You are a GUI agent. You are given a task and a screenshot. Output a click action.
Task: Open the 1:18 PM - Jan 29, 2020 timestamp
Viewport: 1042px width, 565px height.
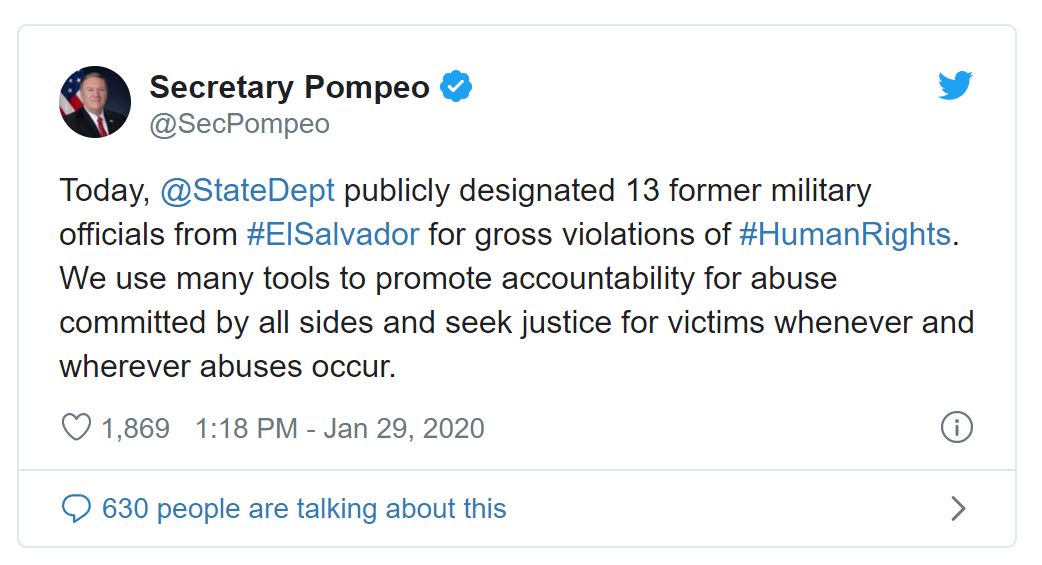(x=339, y=428)
